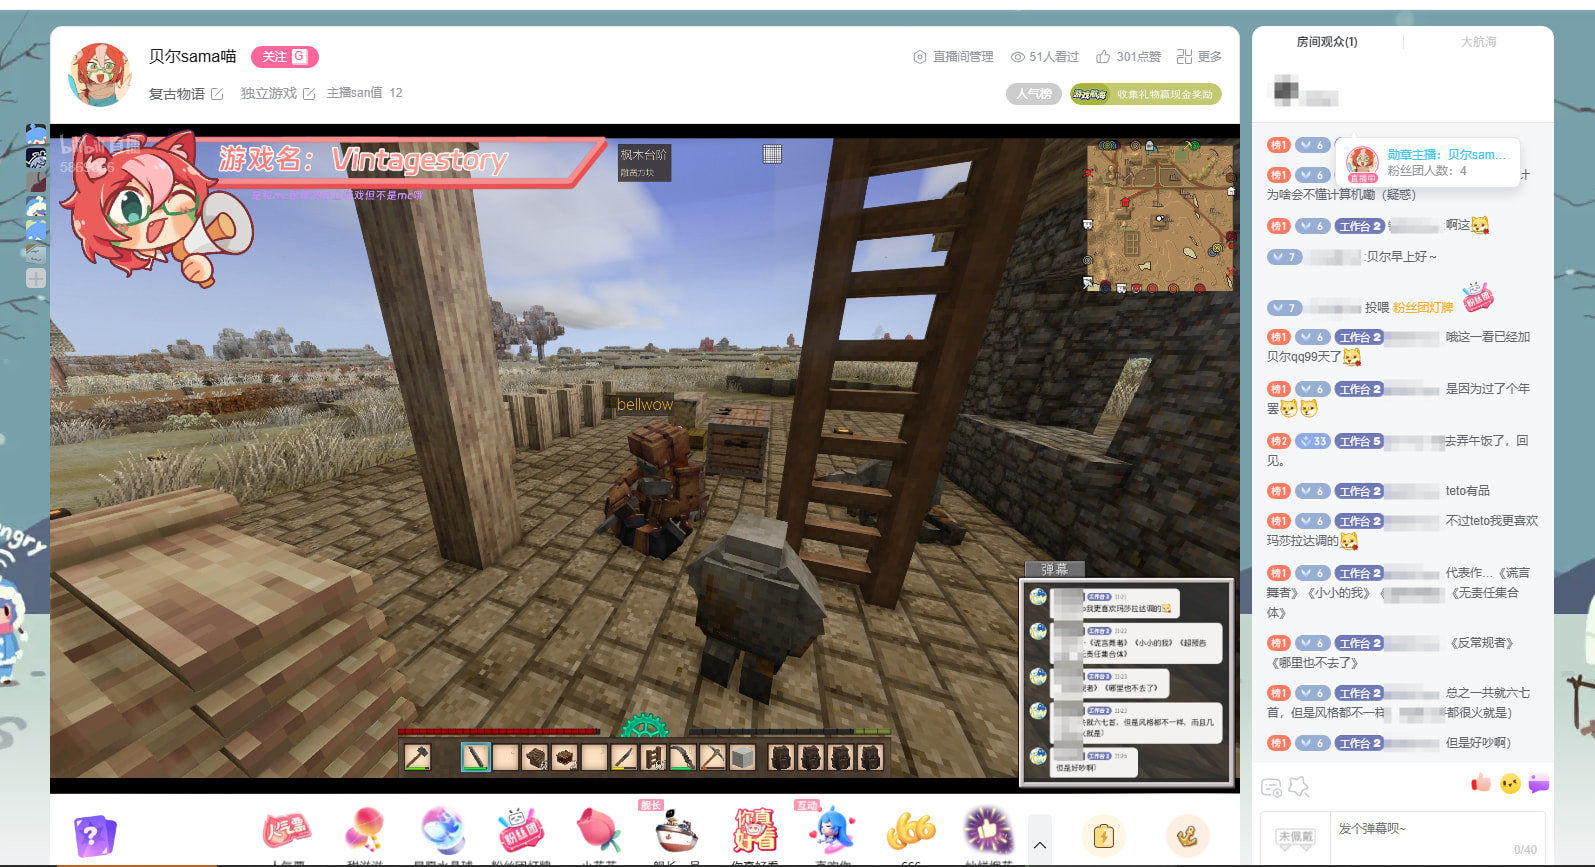The width and height of the screenshot is (1595, 867).
Task: Expand the gift list with the up chevron
Action: [x=1040, y=845]
